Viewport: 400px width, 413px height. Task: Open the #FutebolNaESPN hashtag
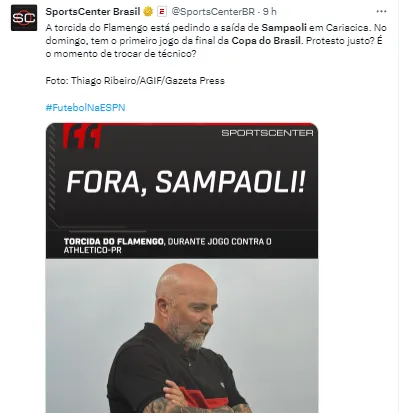(x=85, y=108)
